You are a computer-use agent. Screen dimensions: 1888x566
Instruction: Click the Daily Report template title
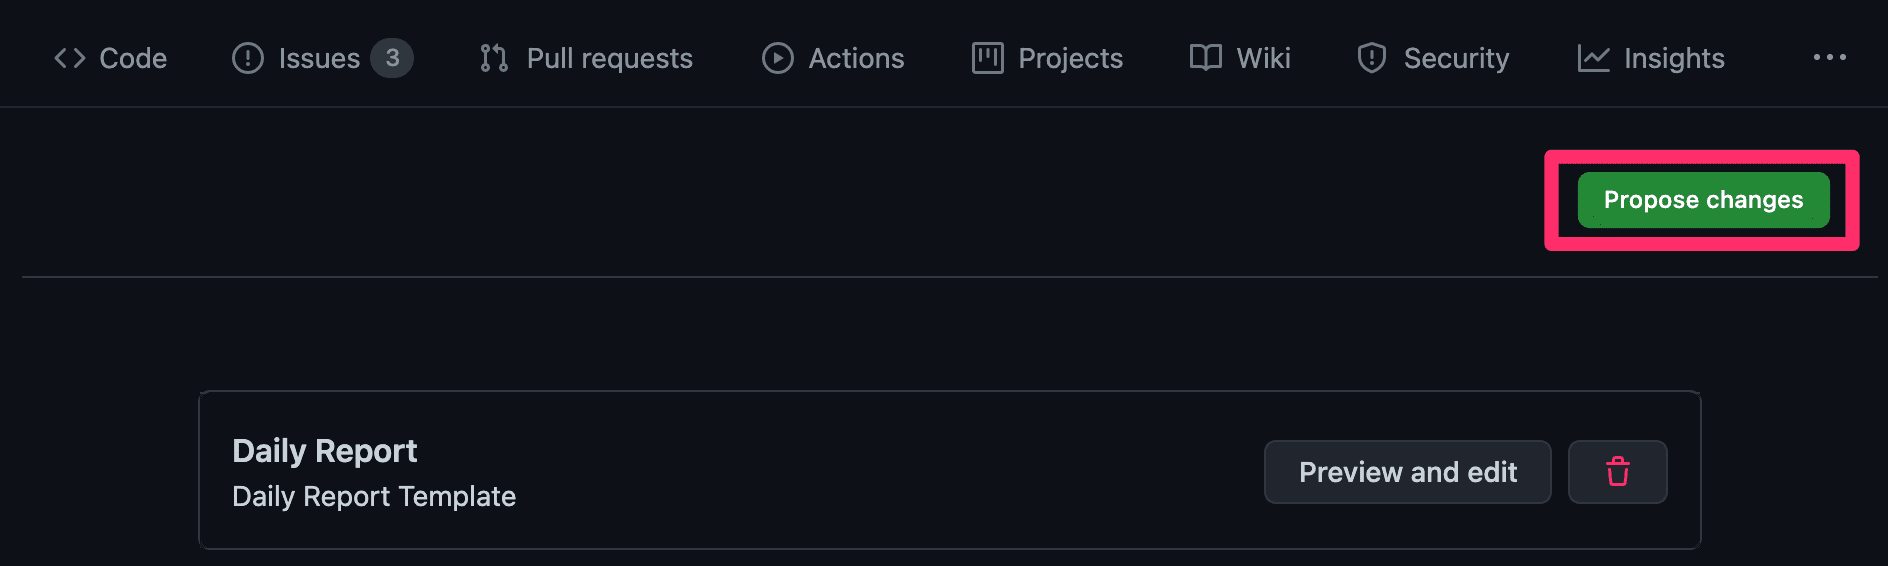324,451
